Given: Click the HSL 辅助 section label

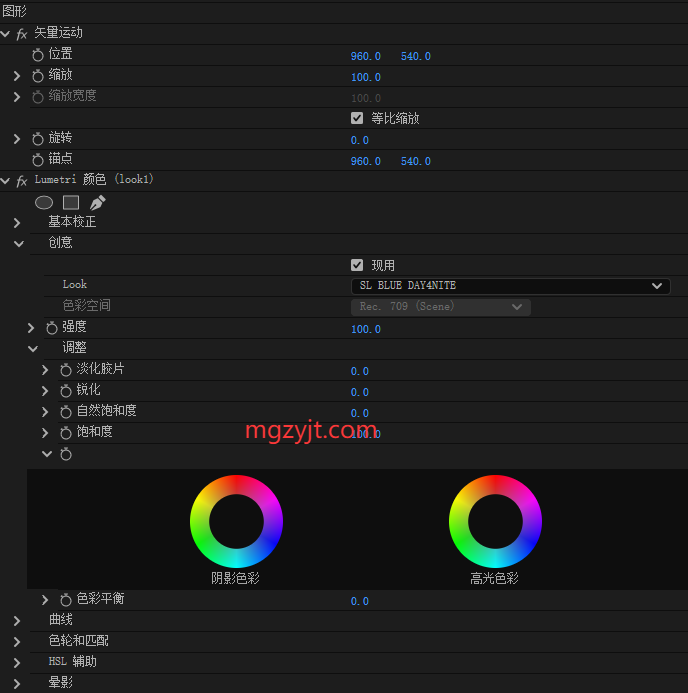Looking at the screenshot, I should point(72,662).
